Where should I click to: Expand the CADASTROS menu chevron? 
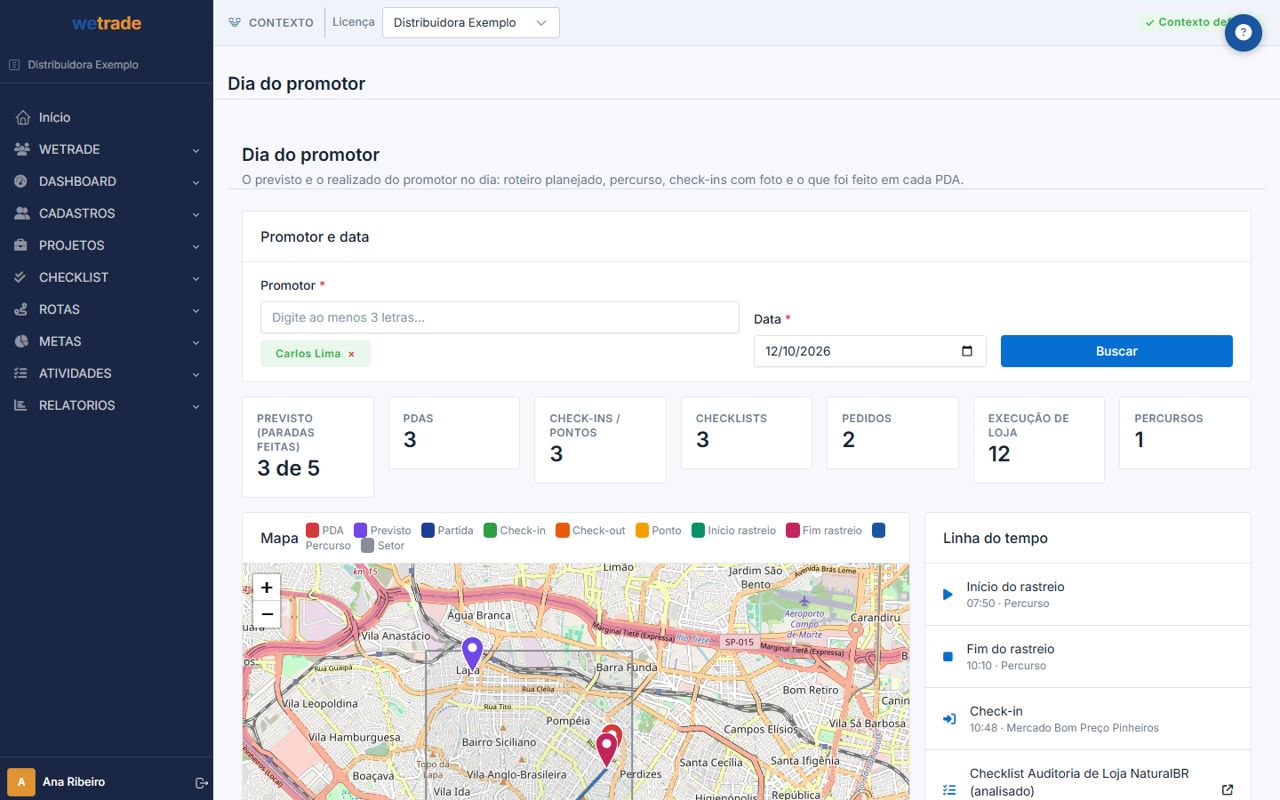196,215
